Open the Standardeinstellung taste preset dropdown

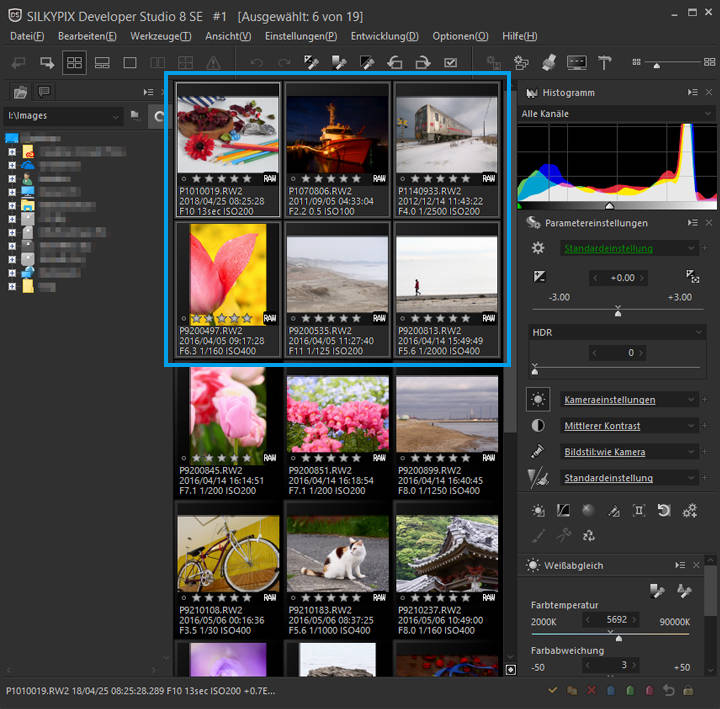[629, 248]
